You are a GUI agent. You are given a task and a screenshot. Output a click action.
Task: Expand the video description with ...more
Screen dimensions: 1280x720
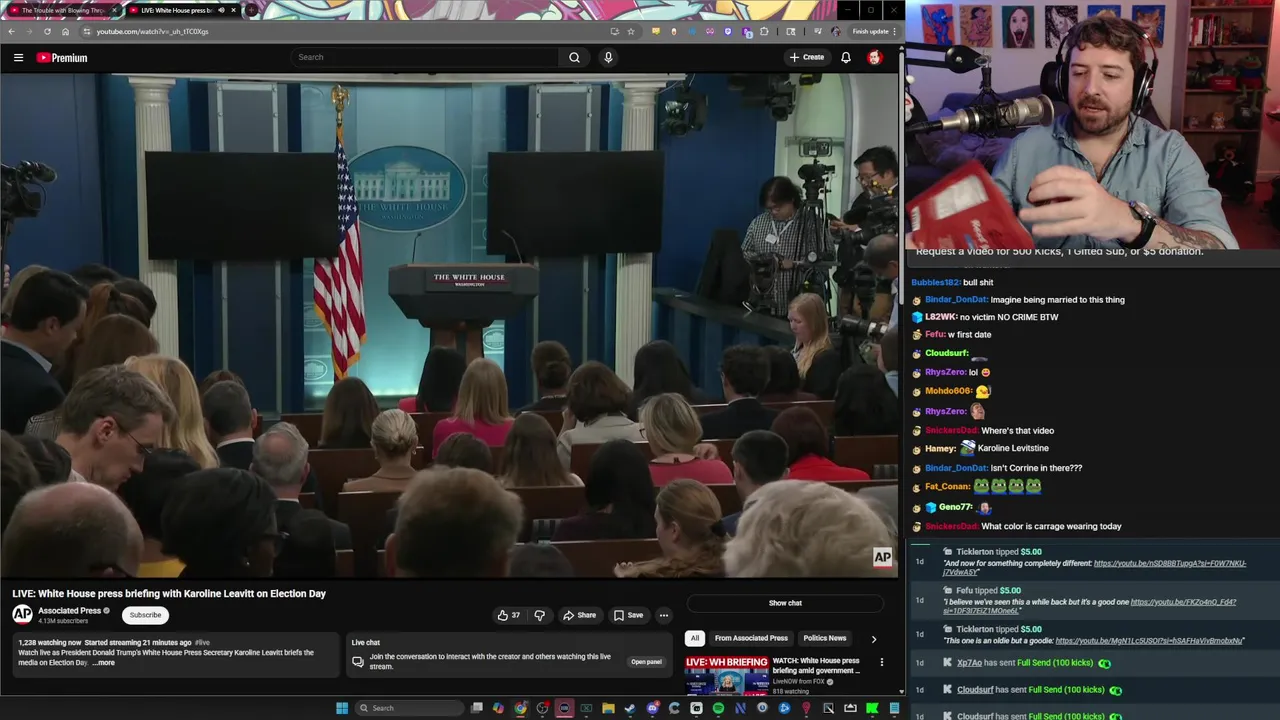104,663
